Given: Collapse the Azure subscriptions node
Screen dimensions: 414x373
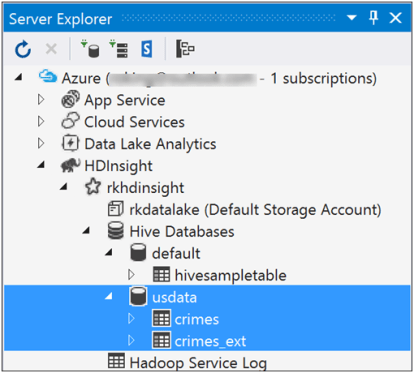Looking at the screenshot, I should click(x=19, y=77).
